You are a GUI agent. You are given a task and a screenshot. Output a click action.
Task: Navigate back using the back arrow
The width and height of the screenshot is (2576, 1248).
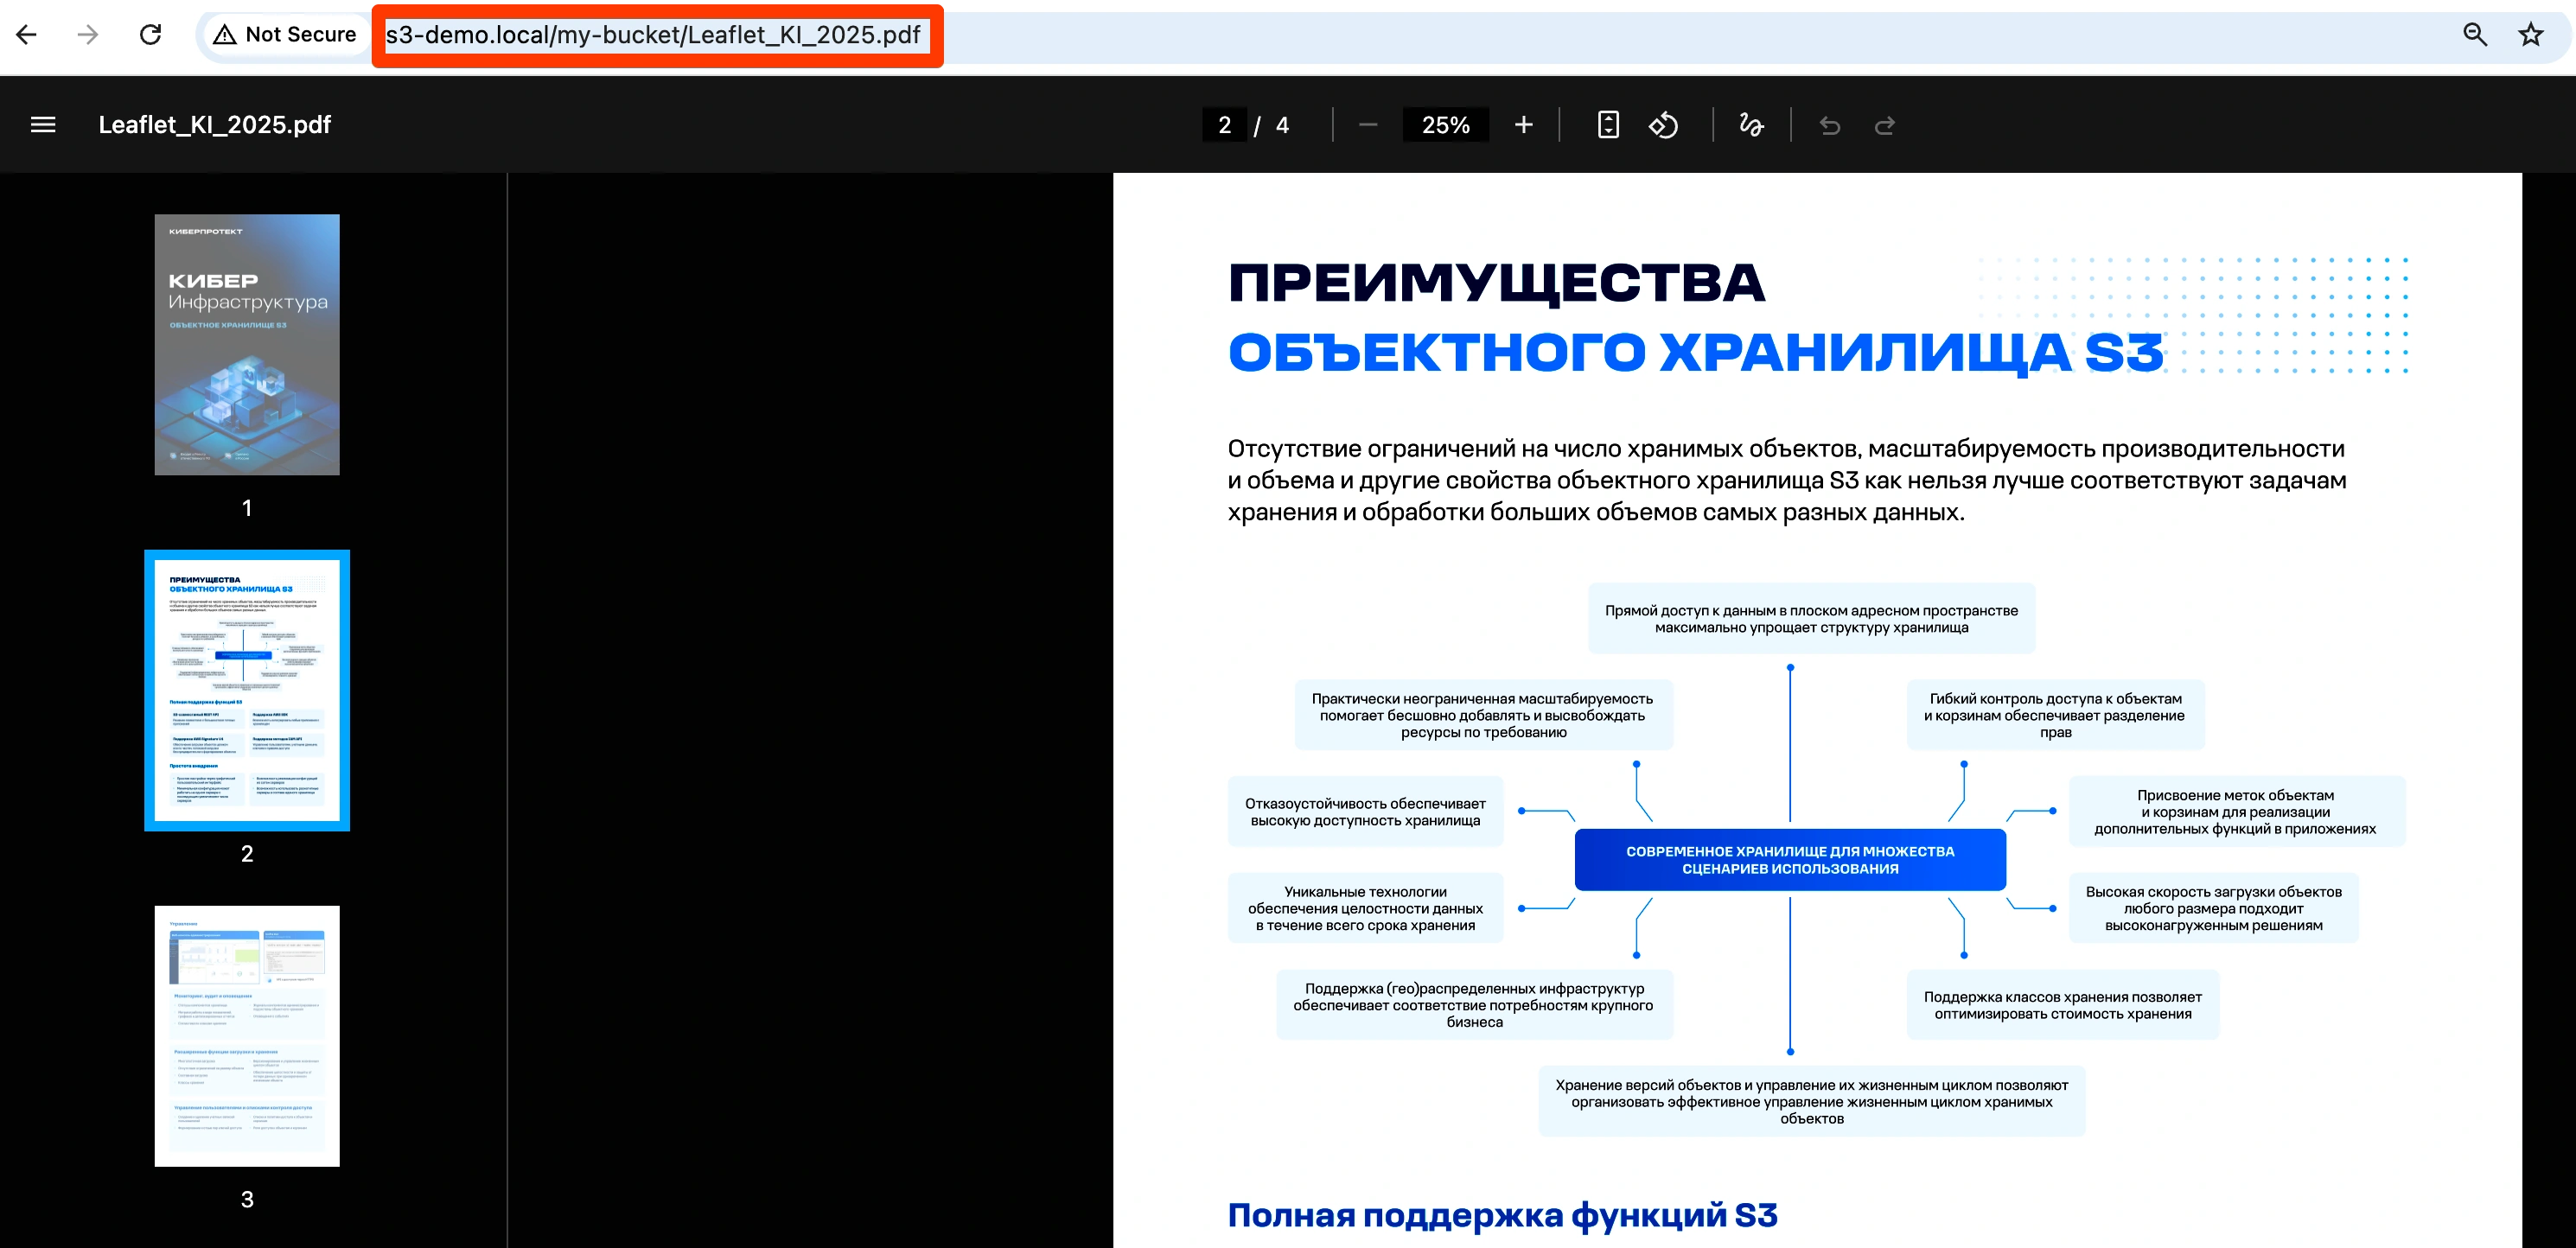click(26, 34)
